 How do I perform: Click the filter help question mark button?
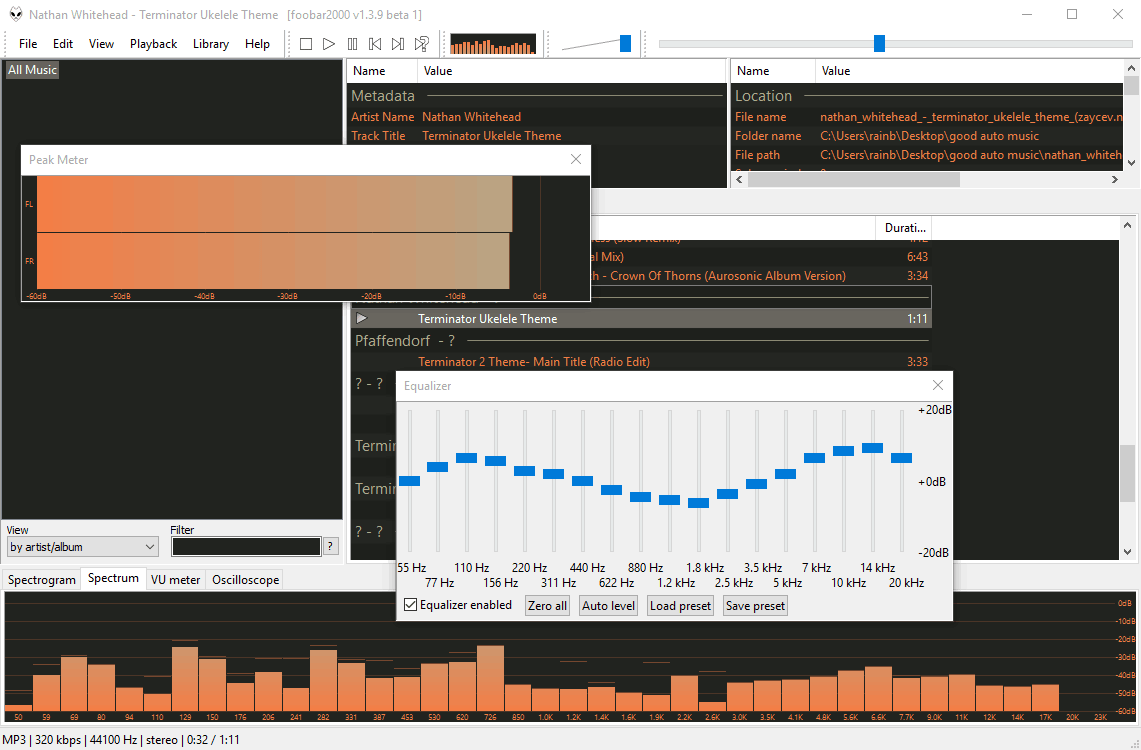[x=330, y=546]
